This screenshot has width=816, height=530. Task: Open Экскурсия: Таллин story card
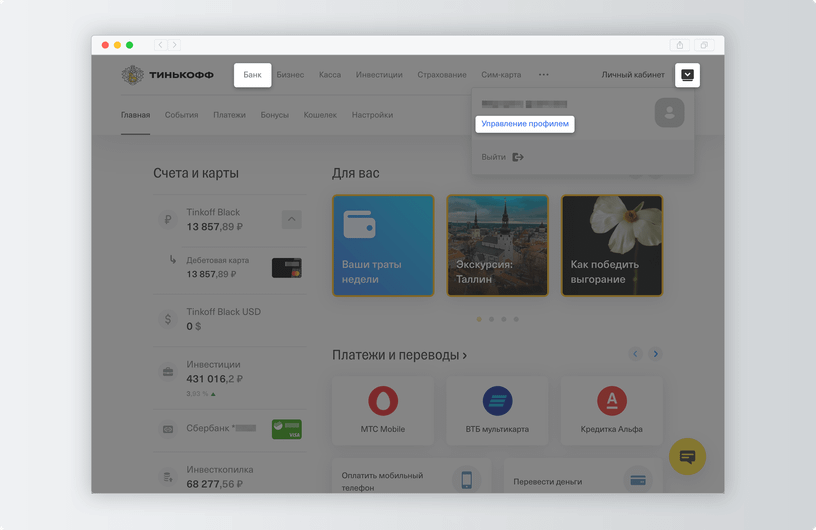pyautogui.click(x=498, y=246)
